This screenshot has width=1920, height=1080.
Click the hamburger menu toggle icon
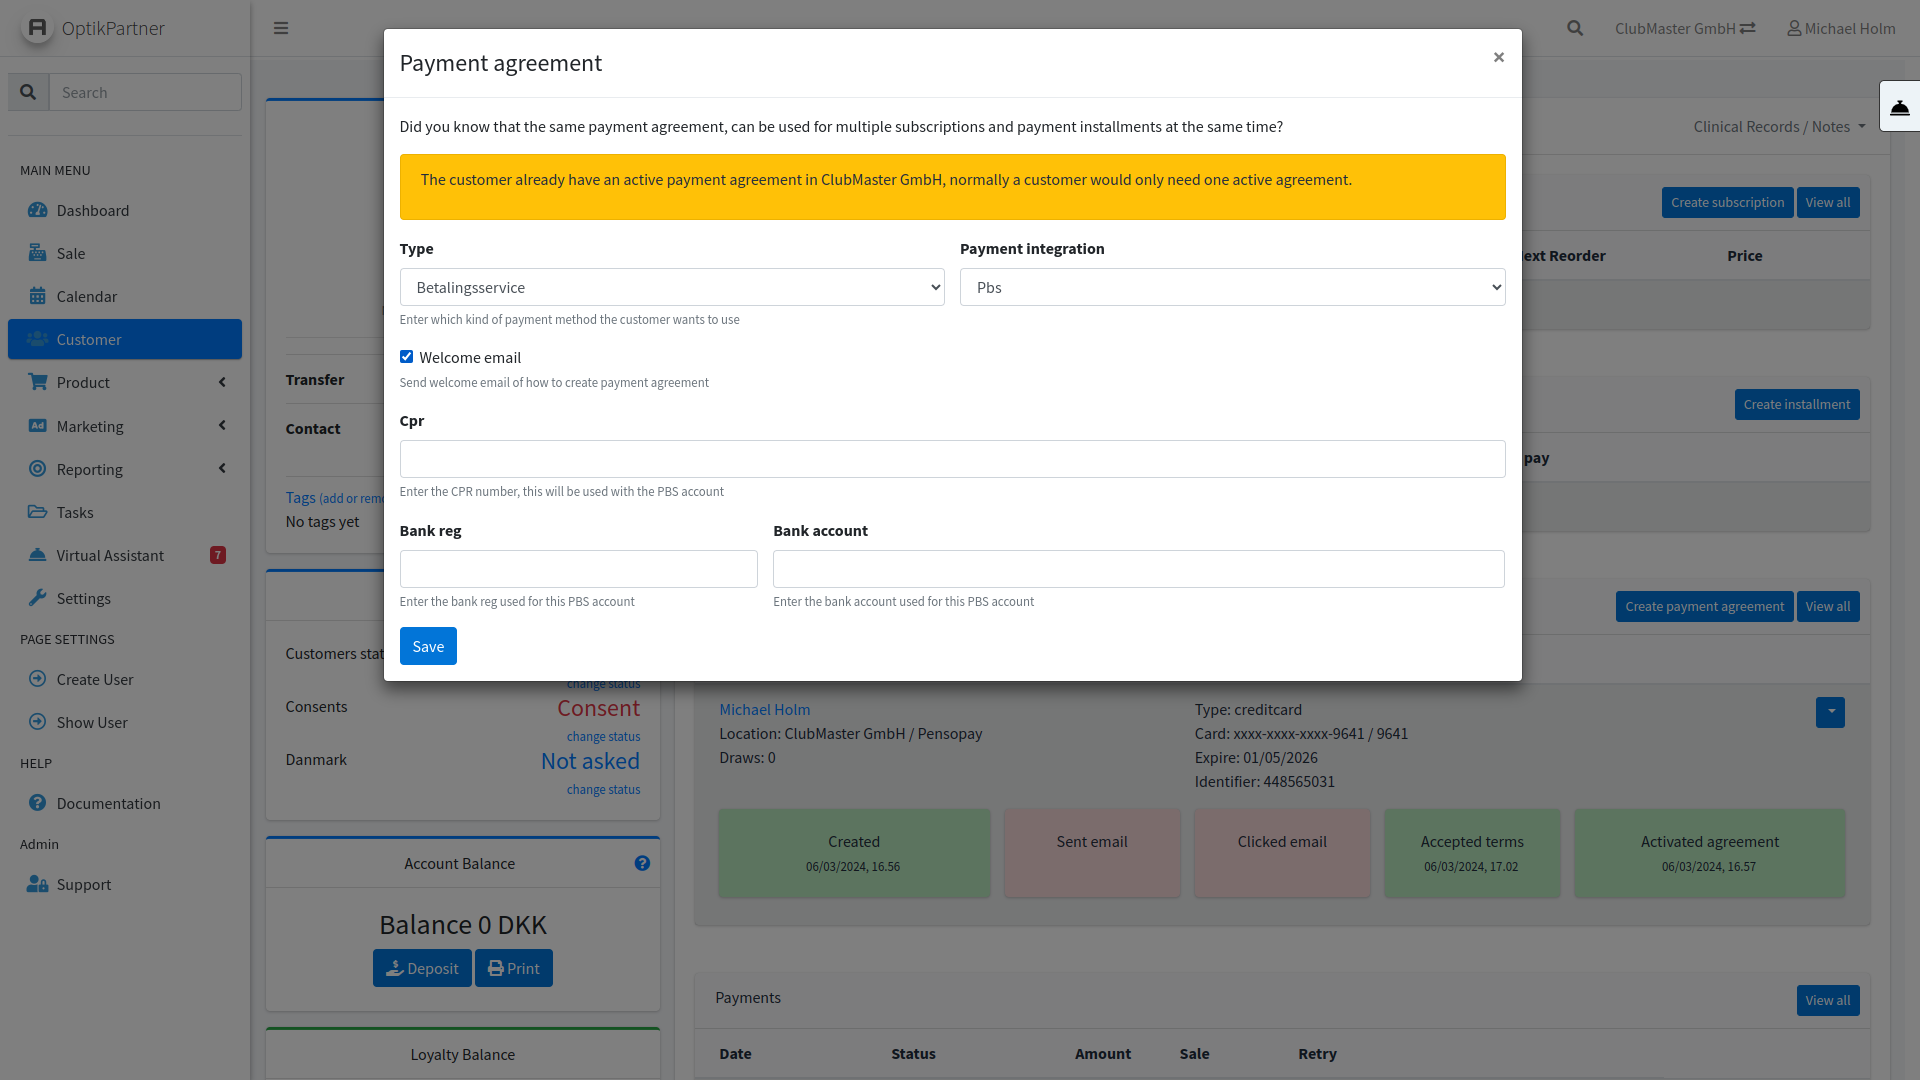281,28
